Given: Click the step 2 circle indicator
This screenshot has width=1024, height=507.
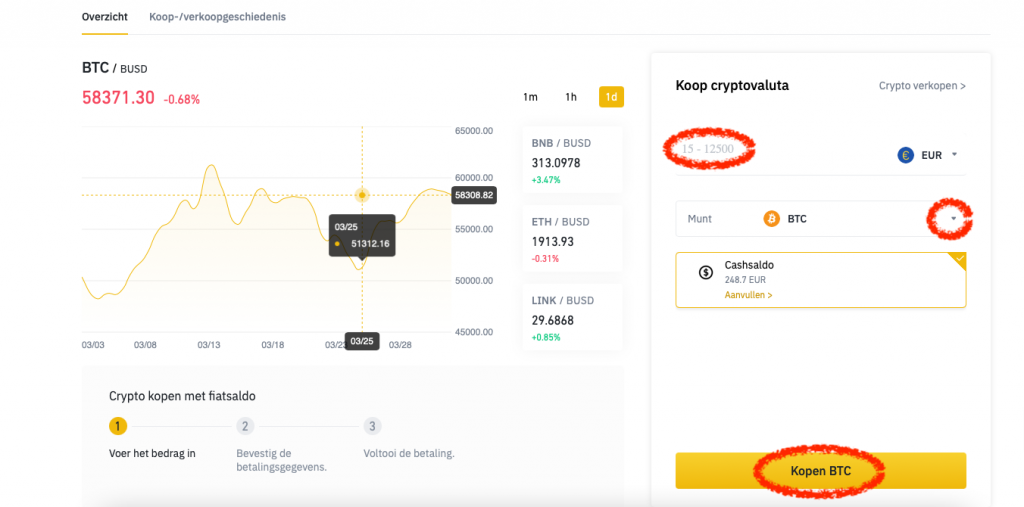Looking at the screenshot, I should [245, 426].
